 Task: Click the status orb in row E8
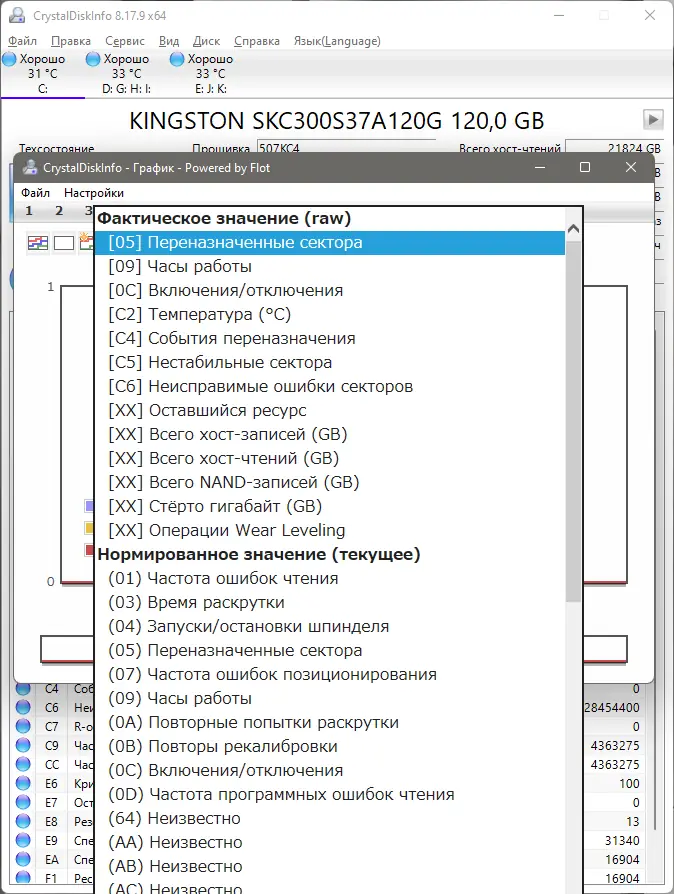23,822
